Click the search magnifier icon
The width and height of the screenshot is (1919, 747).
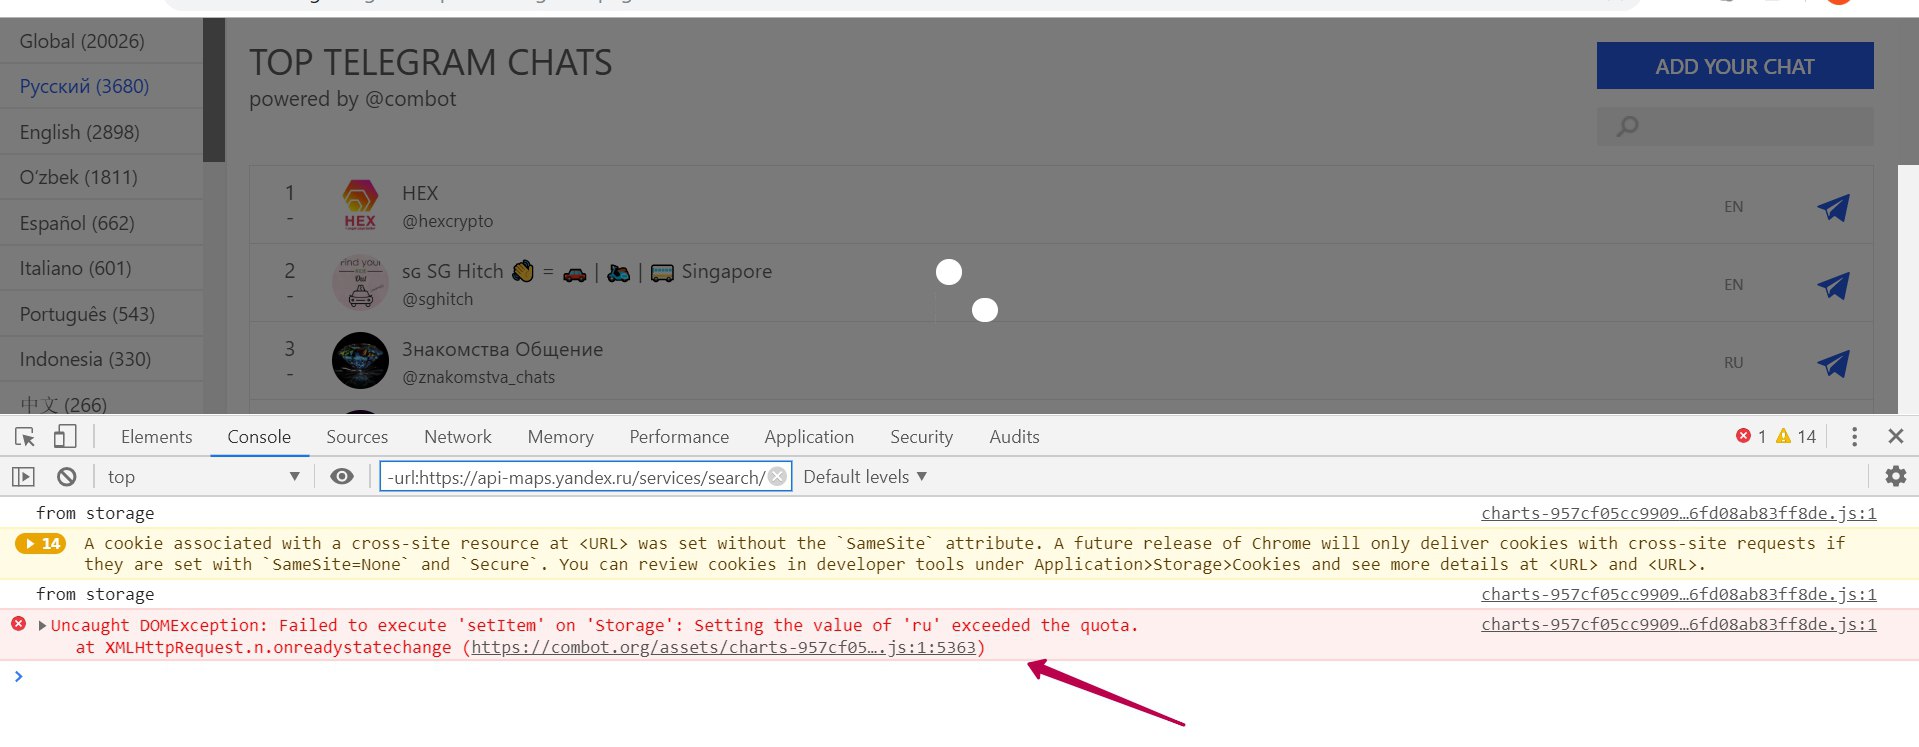(x=1628, y=127)
